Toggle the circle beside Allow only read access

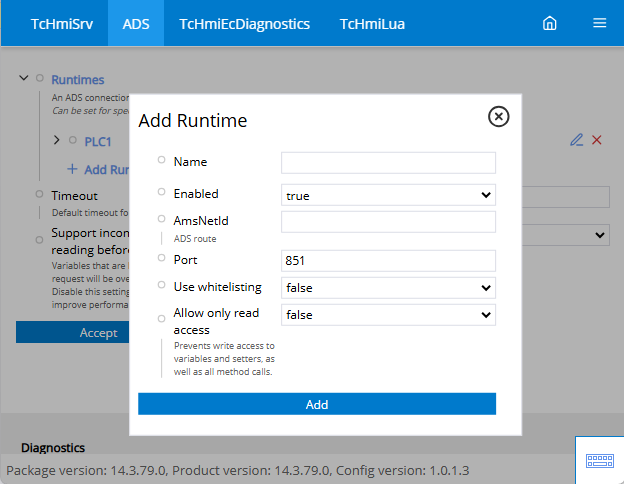click(161, 318)
